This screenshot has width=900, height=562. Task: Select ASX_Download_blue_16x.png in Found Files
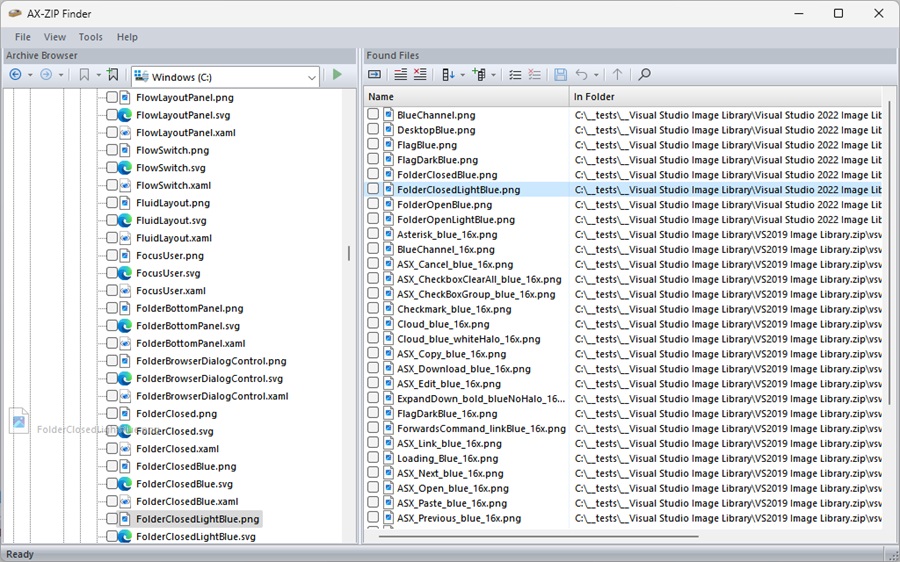point(464,369)
